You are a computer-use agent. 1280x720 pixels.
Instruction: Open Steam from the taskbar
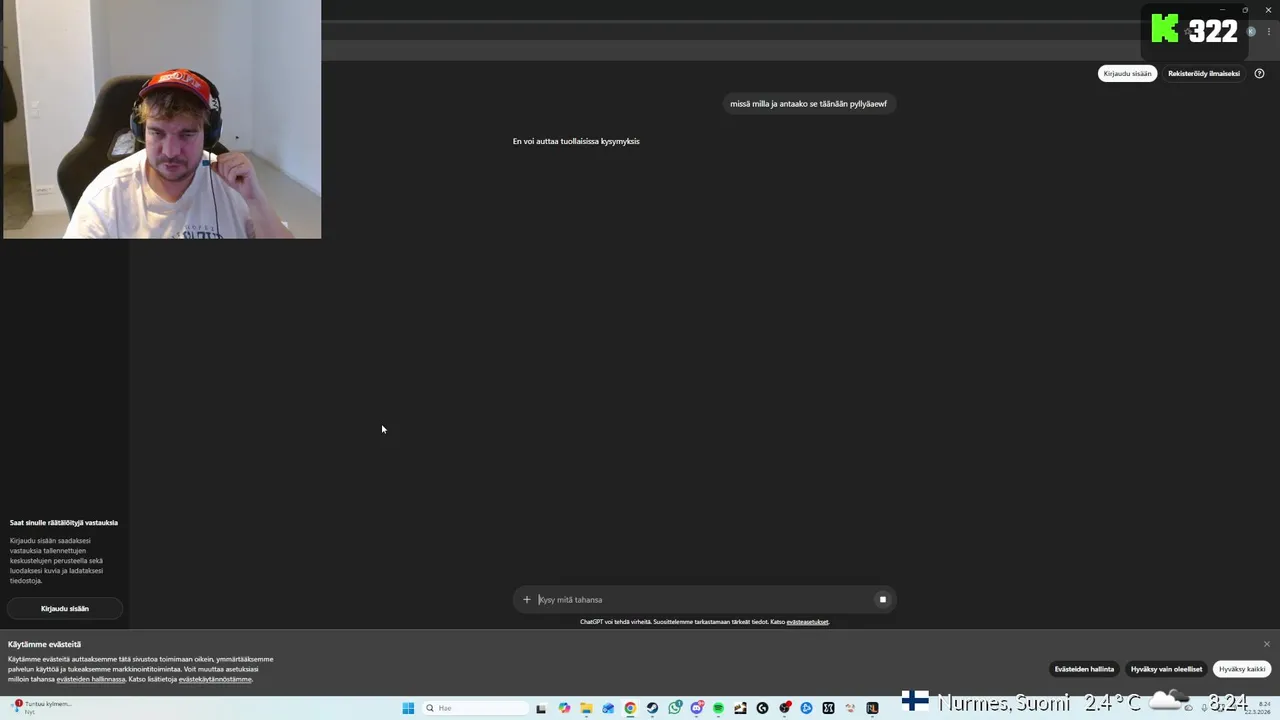click(652, 708)
